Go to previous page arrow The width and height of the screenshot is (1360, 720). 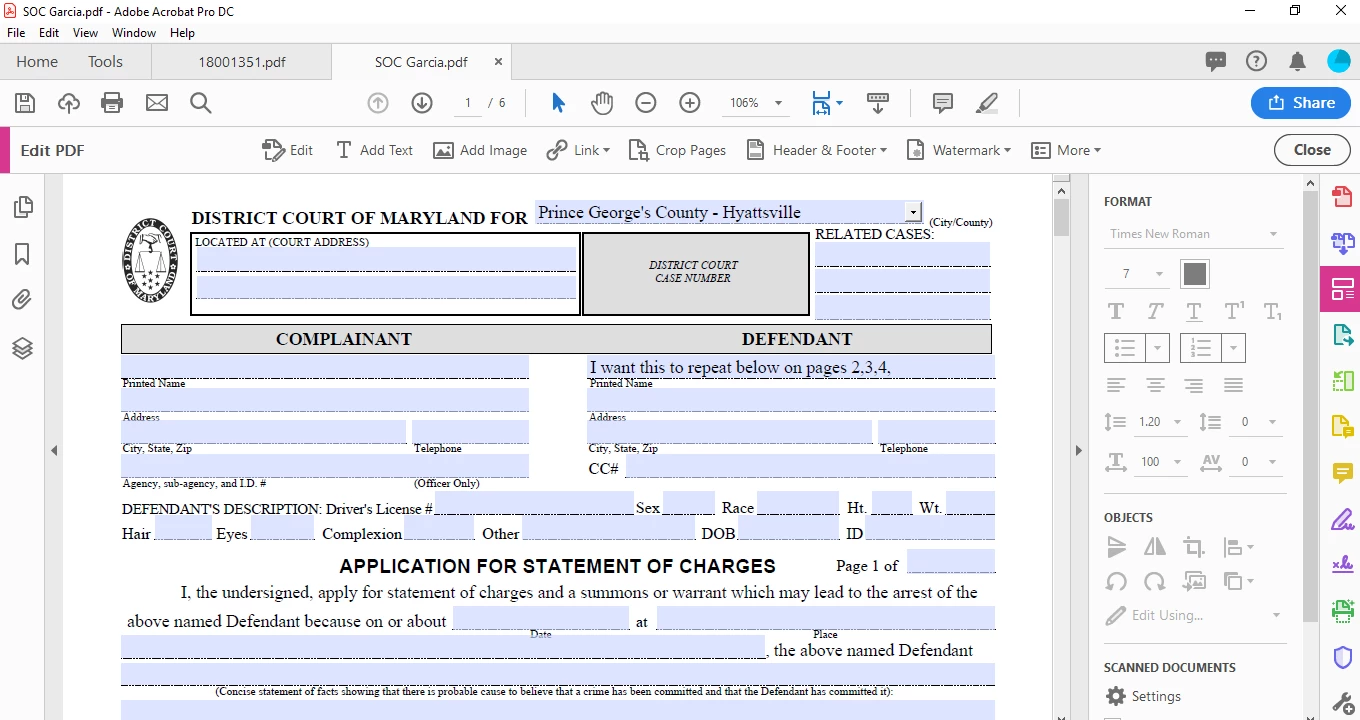click(378, 103)
